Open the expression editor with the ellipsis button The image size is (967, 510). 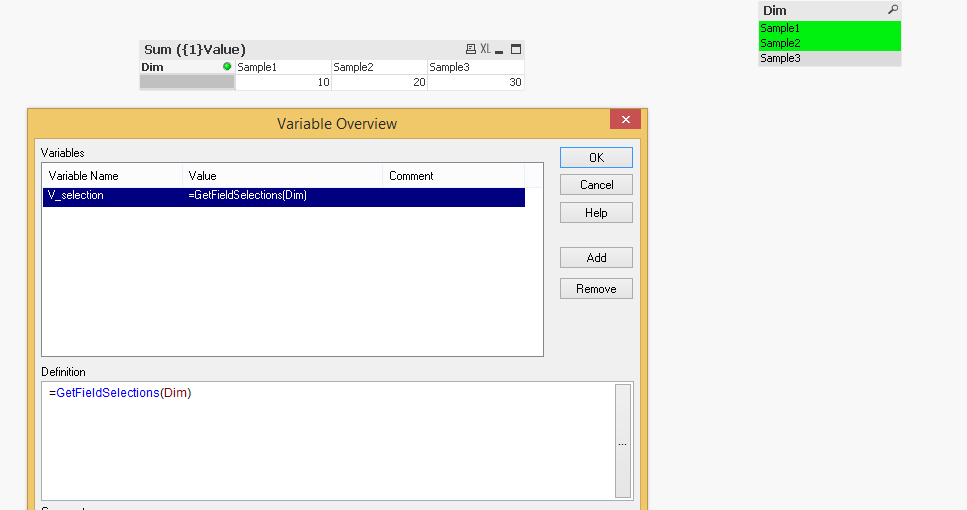(x=623, y=441)
